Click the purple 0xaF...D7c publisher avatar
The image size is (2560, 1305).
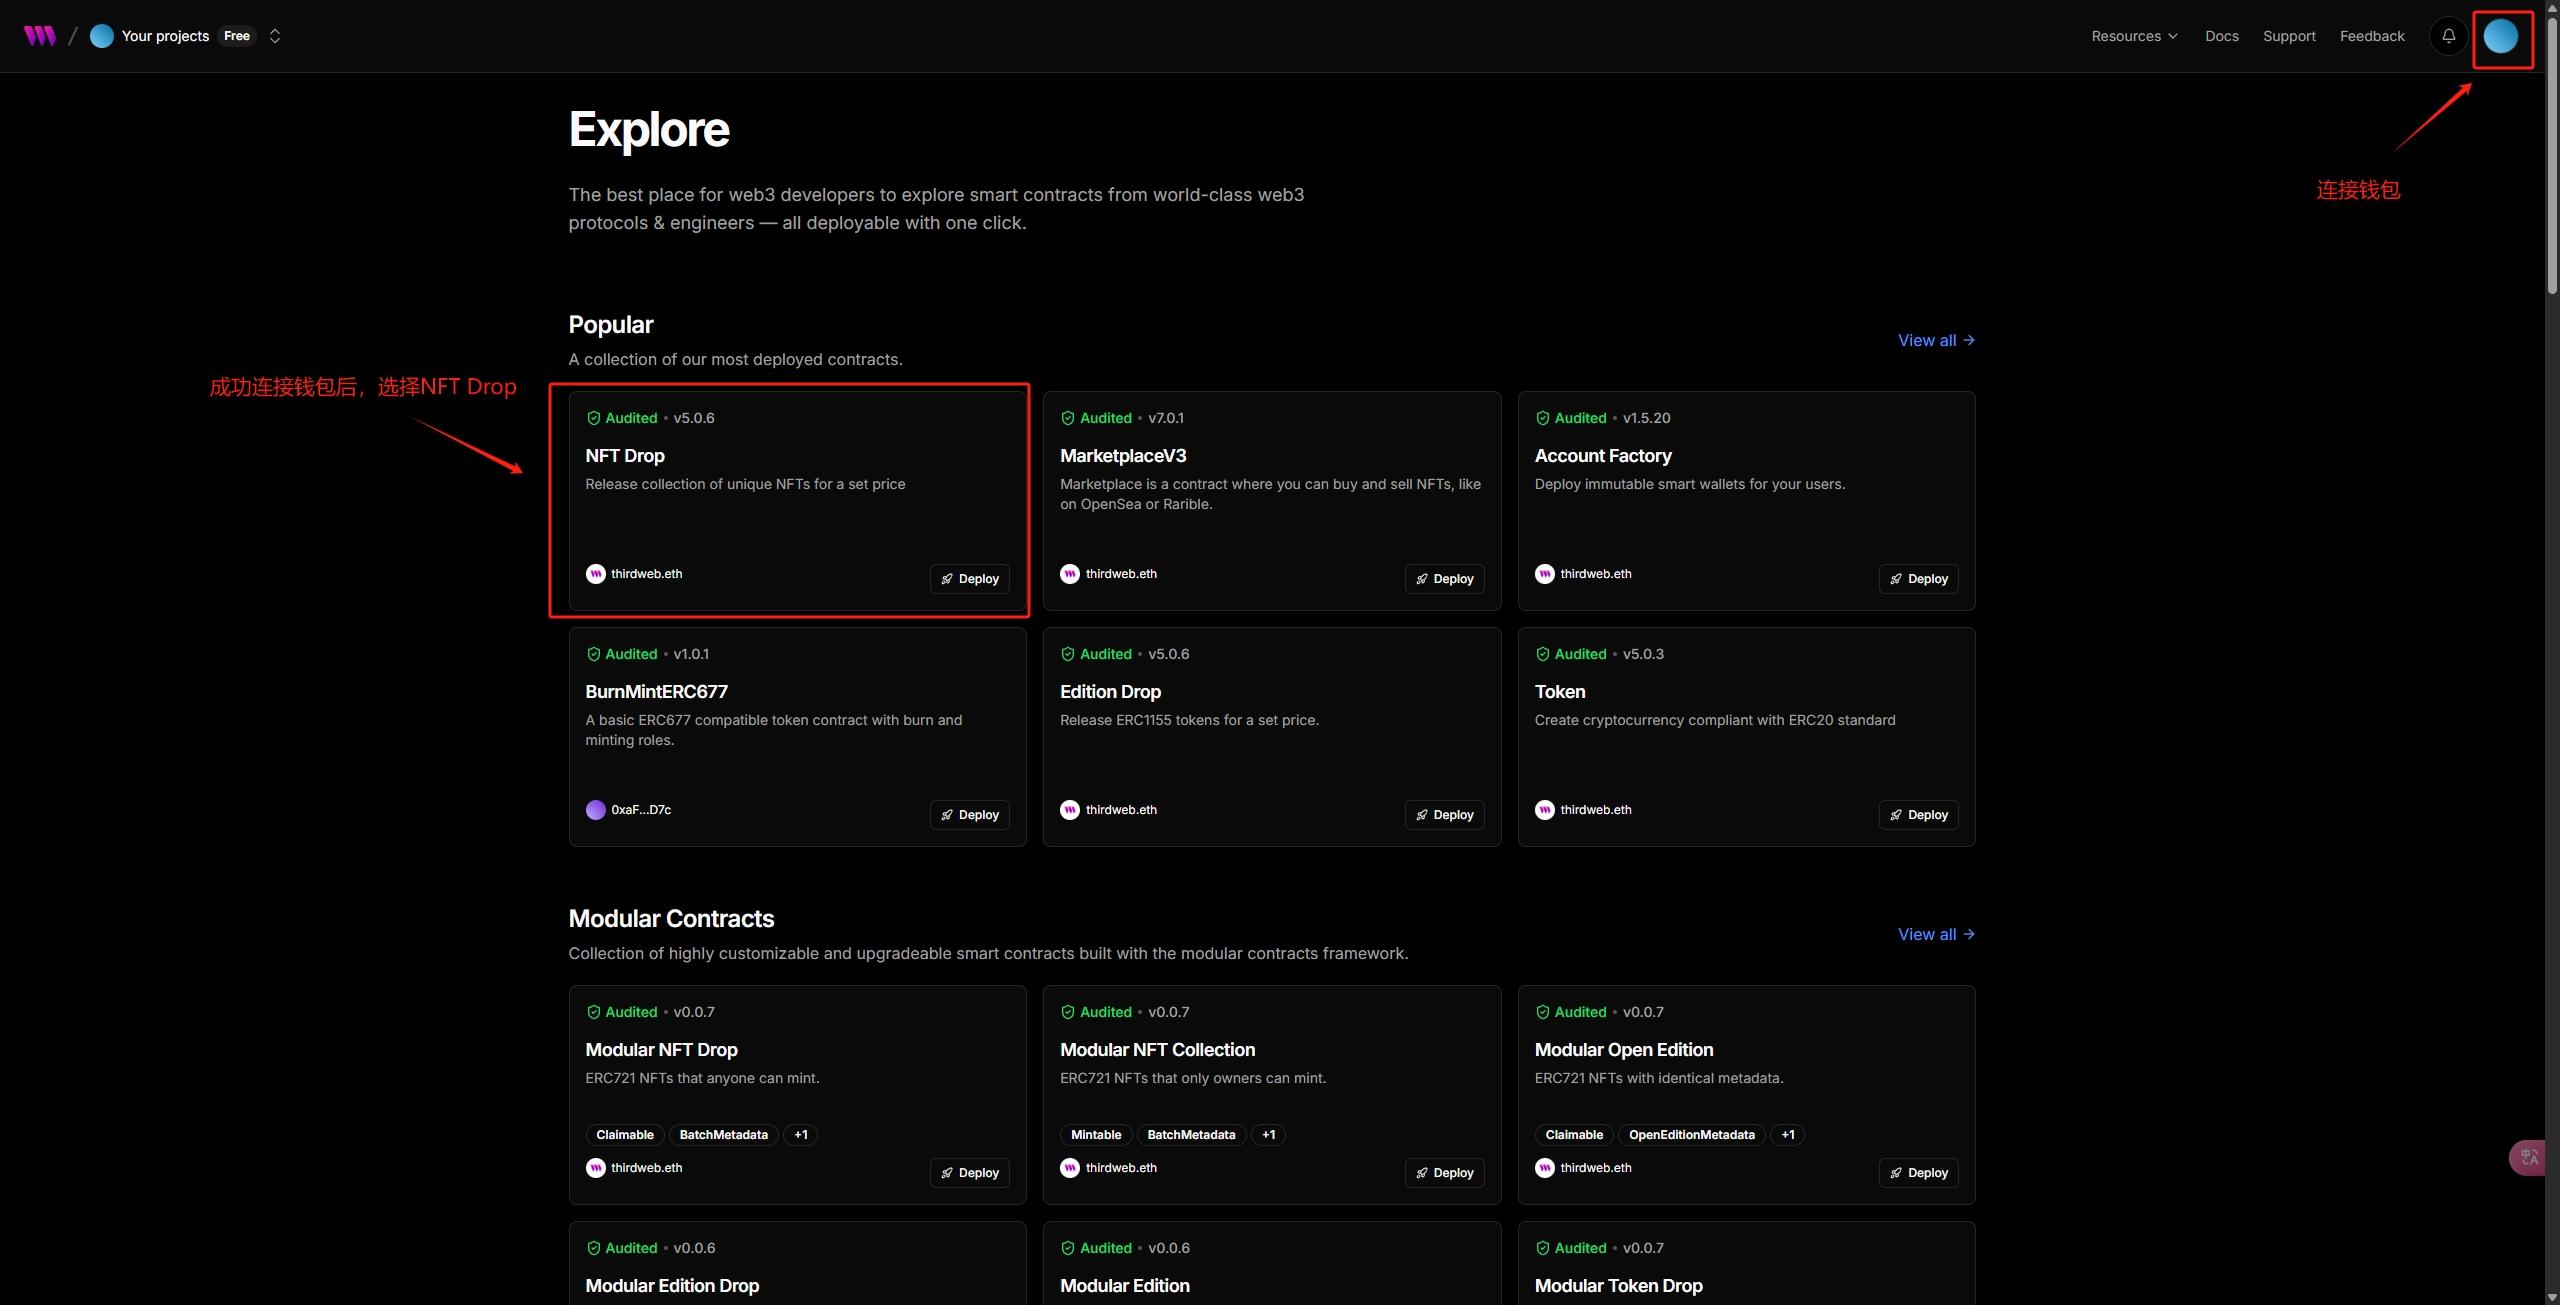pos(595,810)
